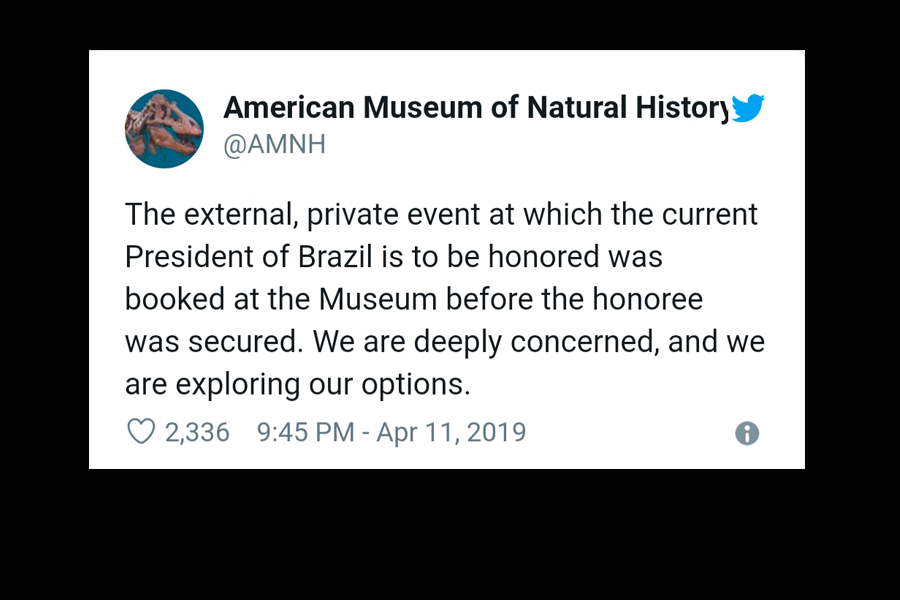
Task: Click the tweet line starting 'The external, private event'
Action: click(x=441, y=215)
